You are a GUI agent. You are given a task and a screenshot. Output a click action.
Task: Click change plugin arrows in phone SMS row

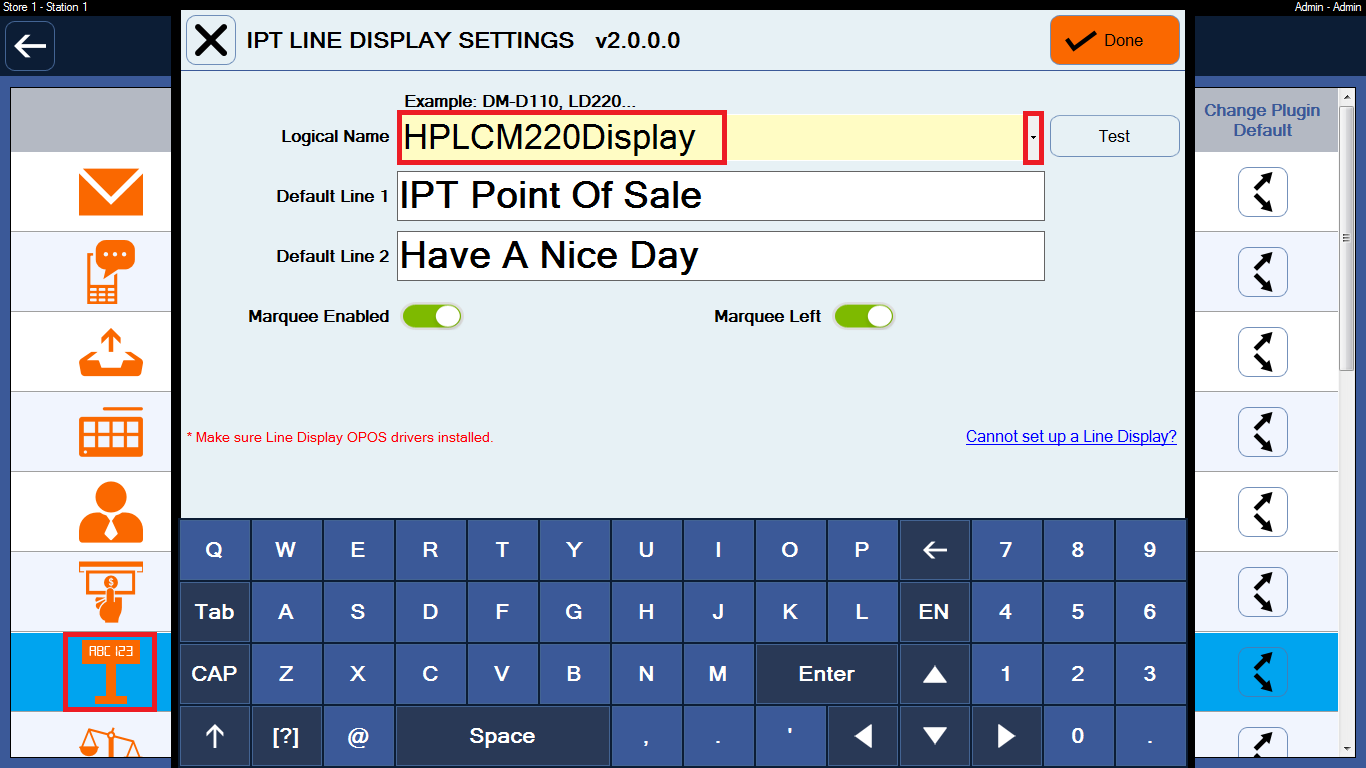pos(1263,272)
